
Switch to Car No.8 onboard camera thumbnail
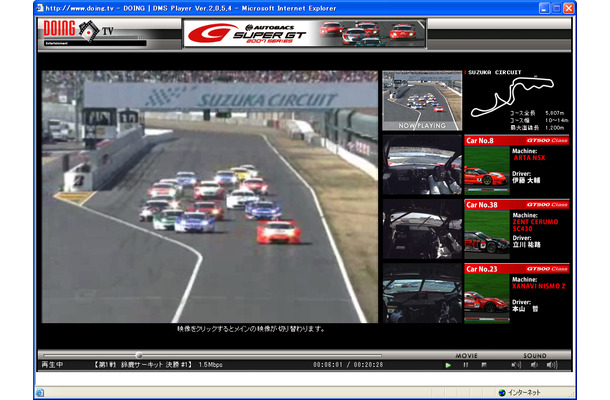[422, 165]
